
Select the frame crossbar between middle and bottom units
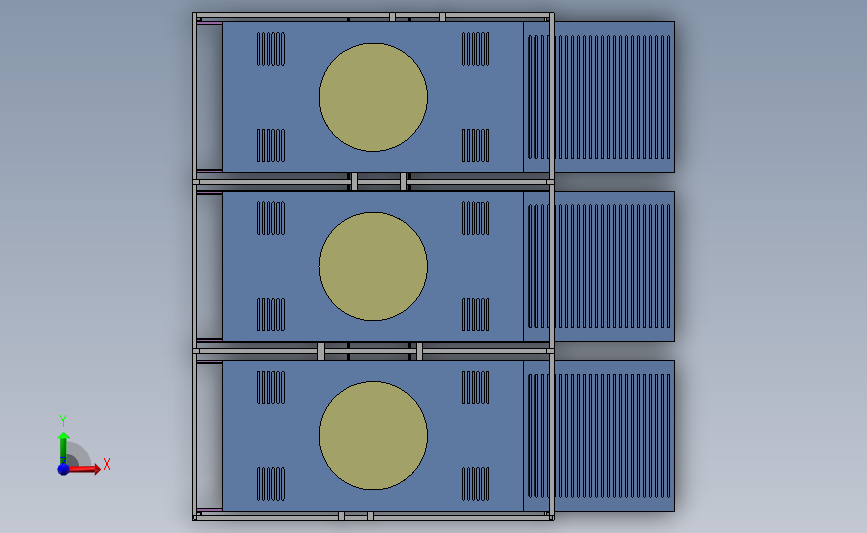click(373, 351)
